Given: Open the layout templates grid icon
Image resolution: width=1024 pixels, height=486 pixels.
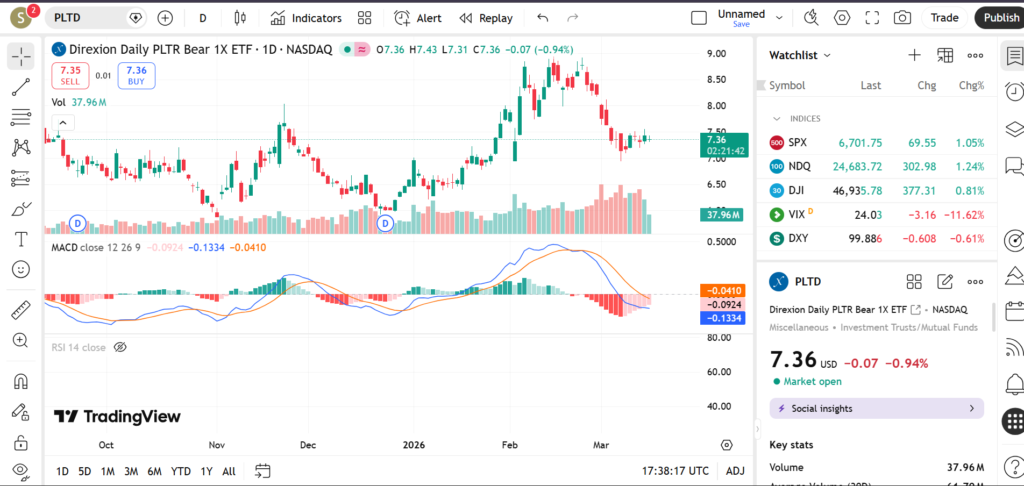Looking at the screenshot, I should 364,18.
